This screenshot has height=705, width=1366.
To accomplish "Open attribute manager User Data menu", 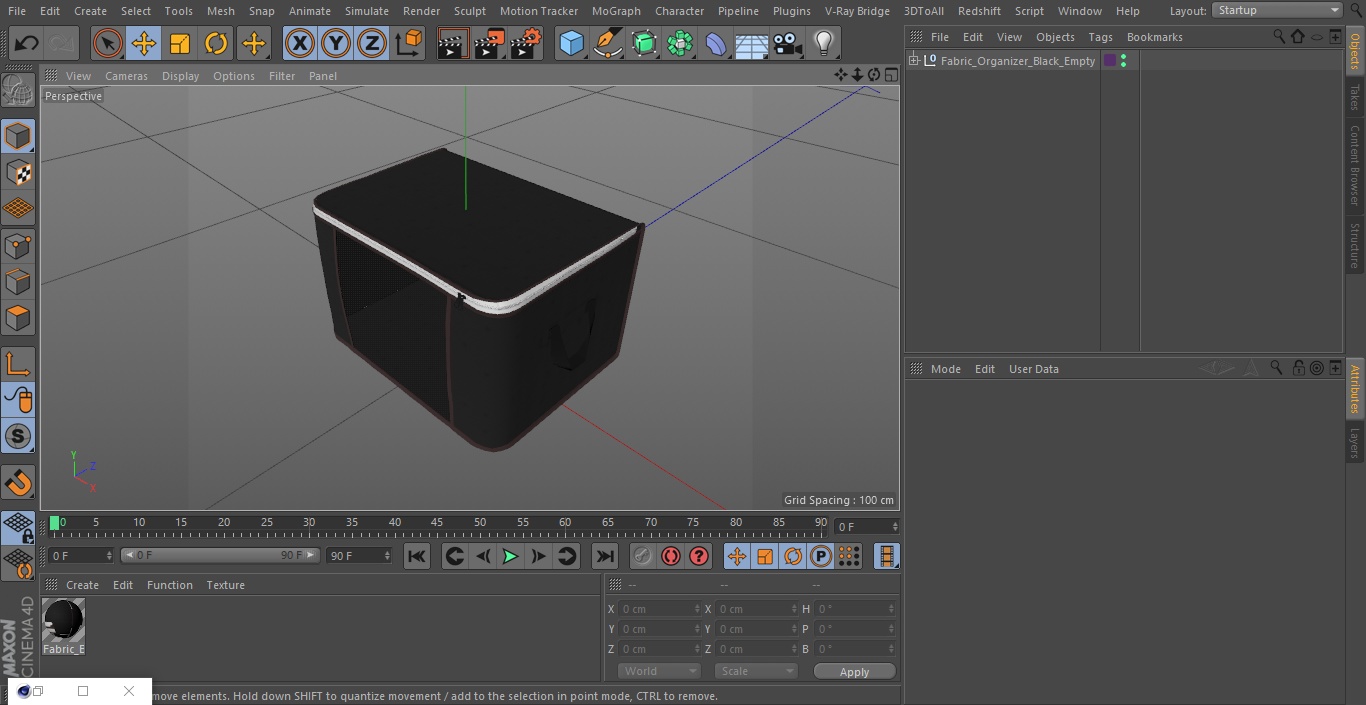I will point(1033,369).
